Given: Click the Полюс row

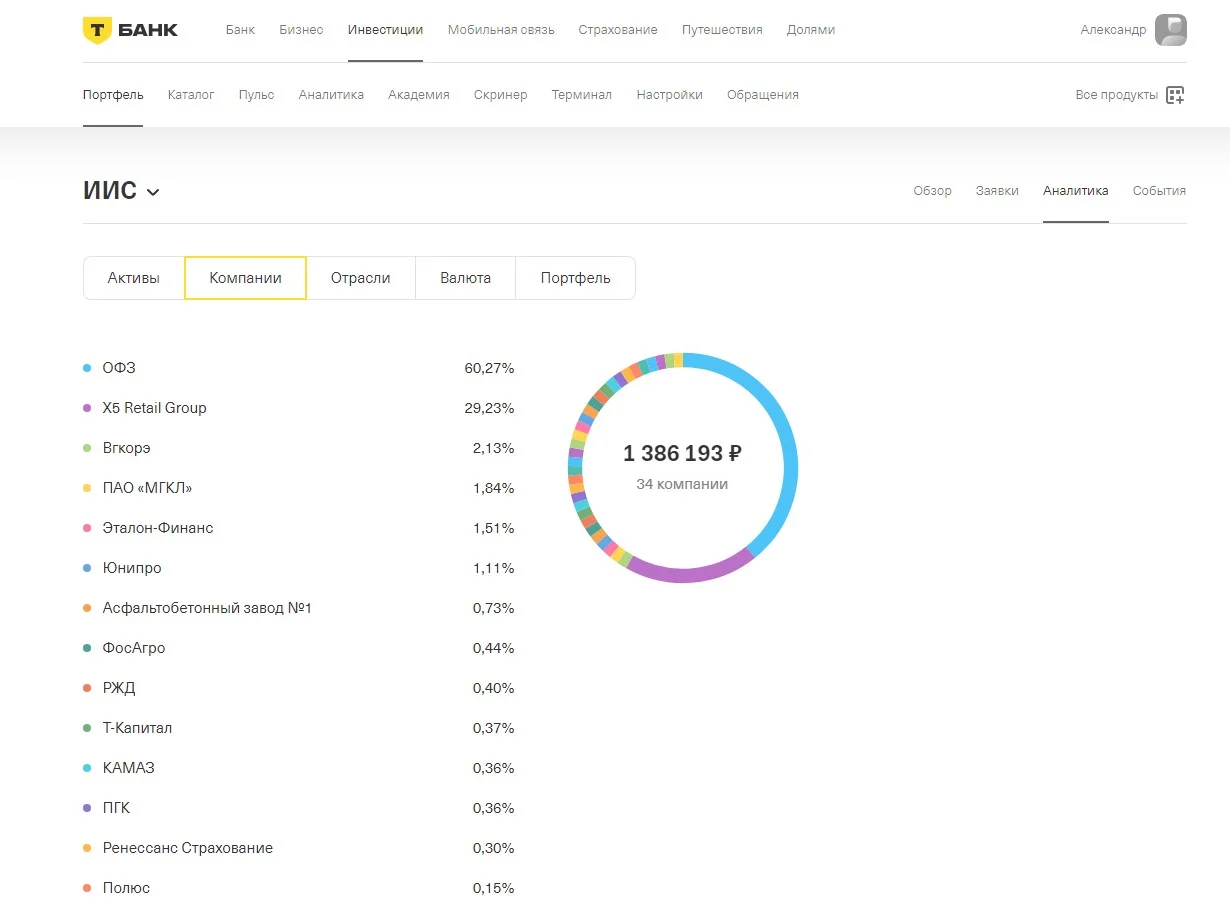Looking at the screenshot, I should [298, 888].
